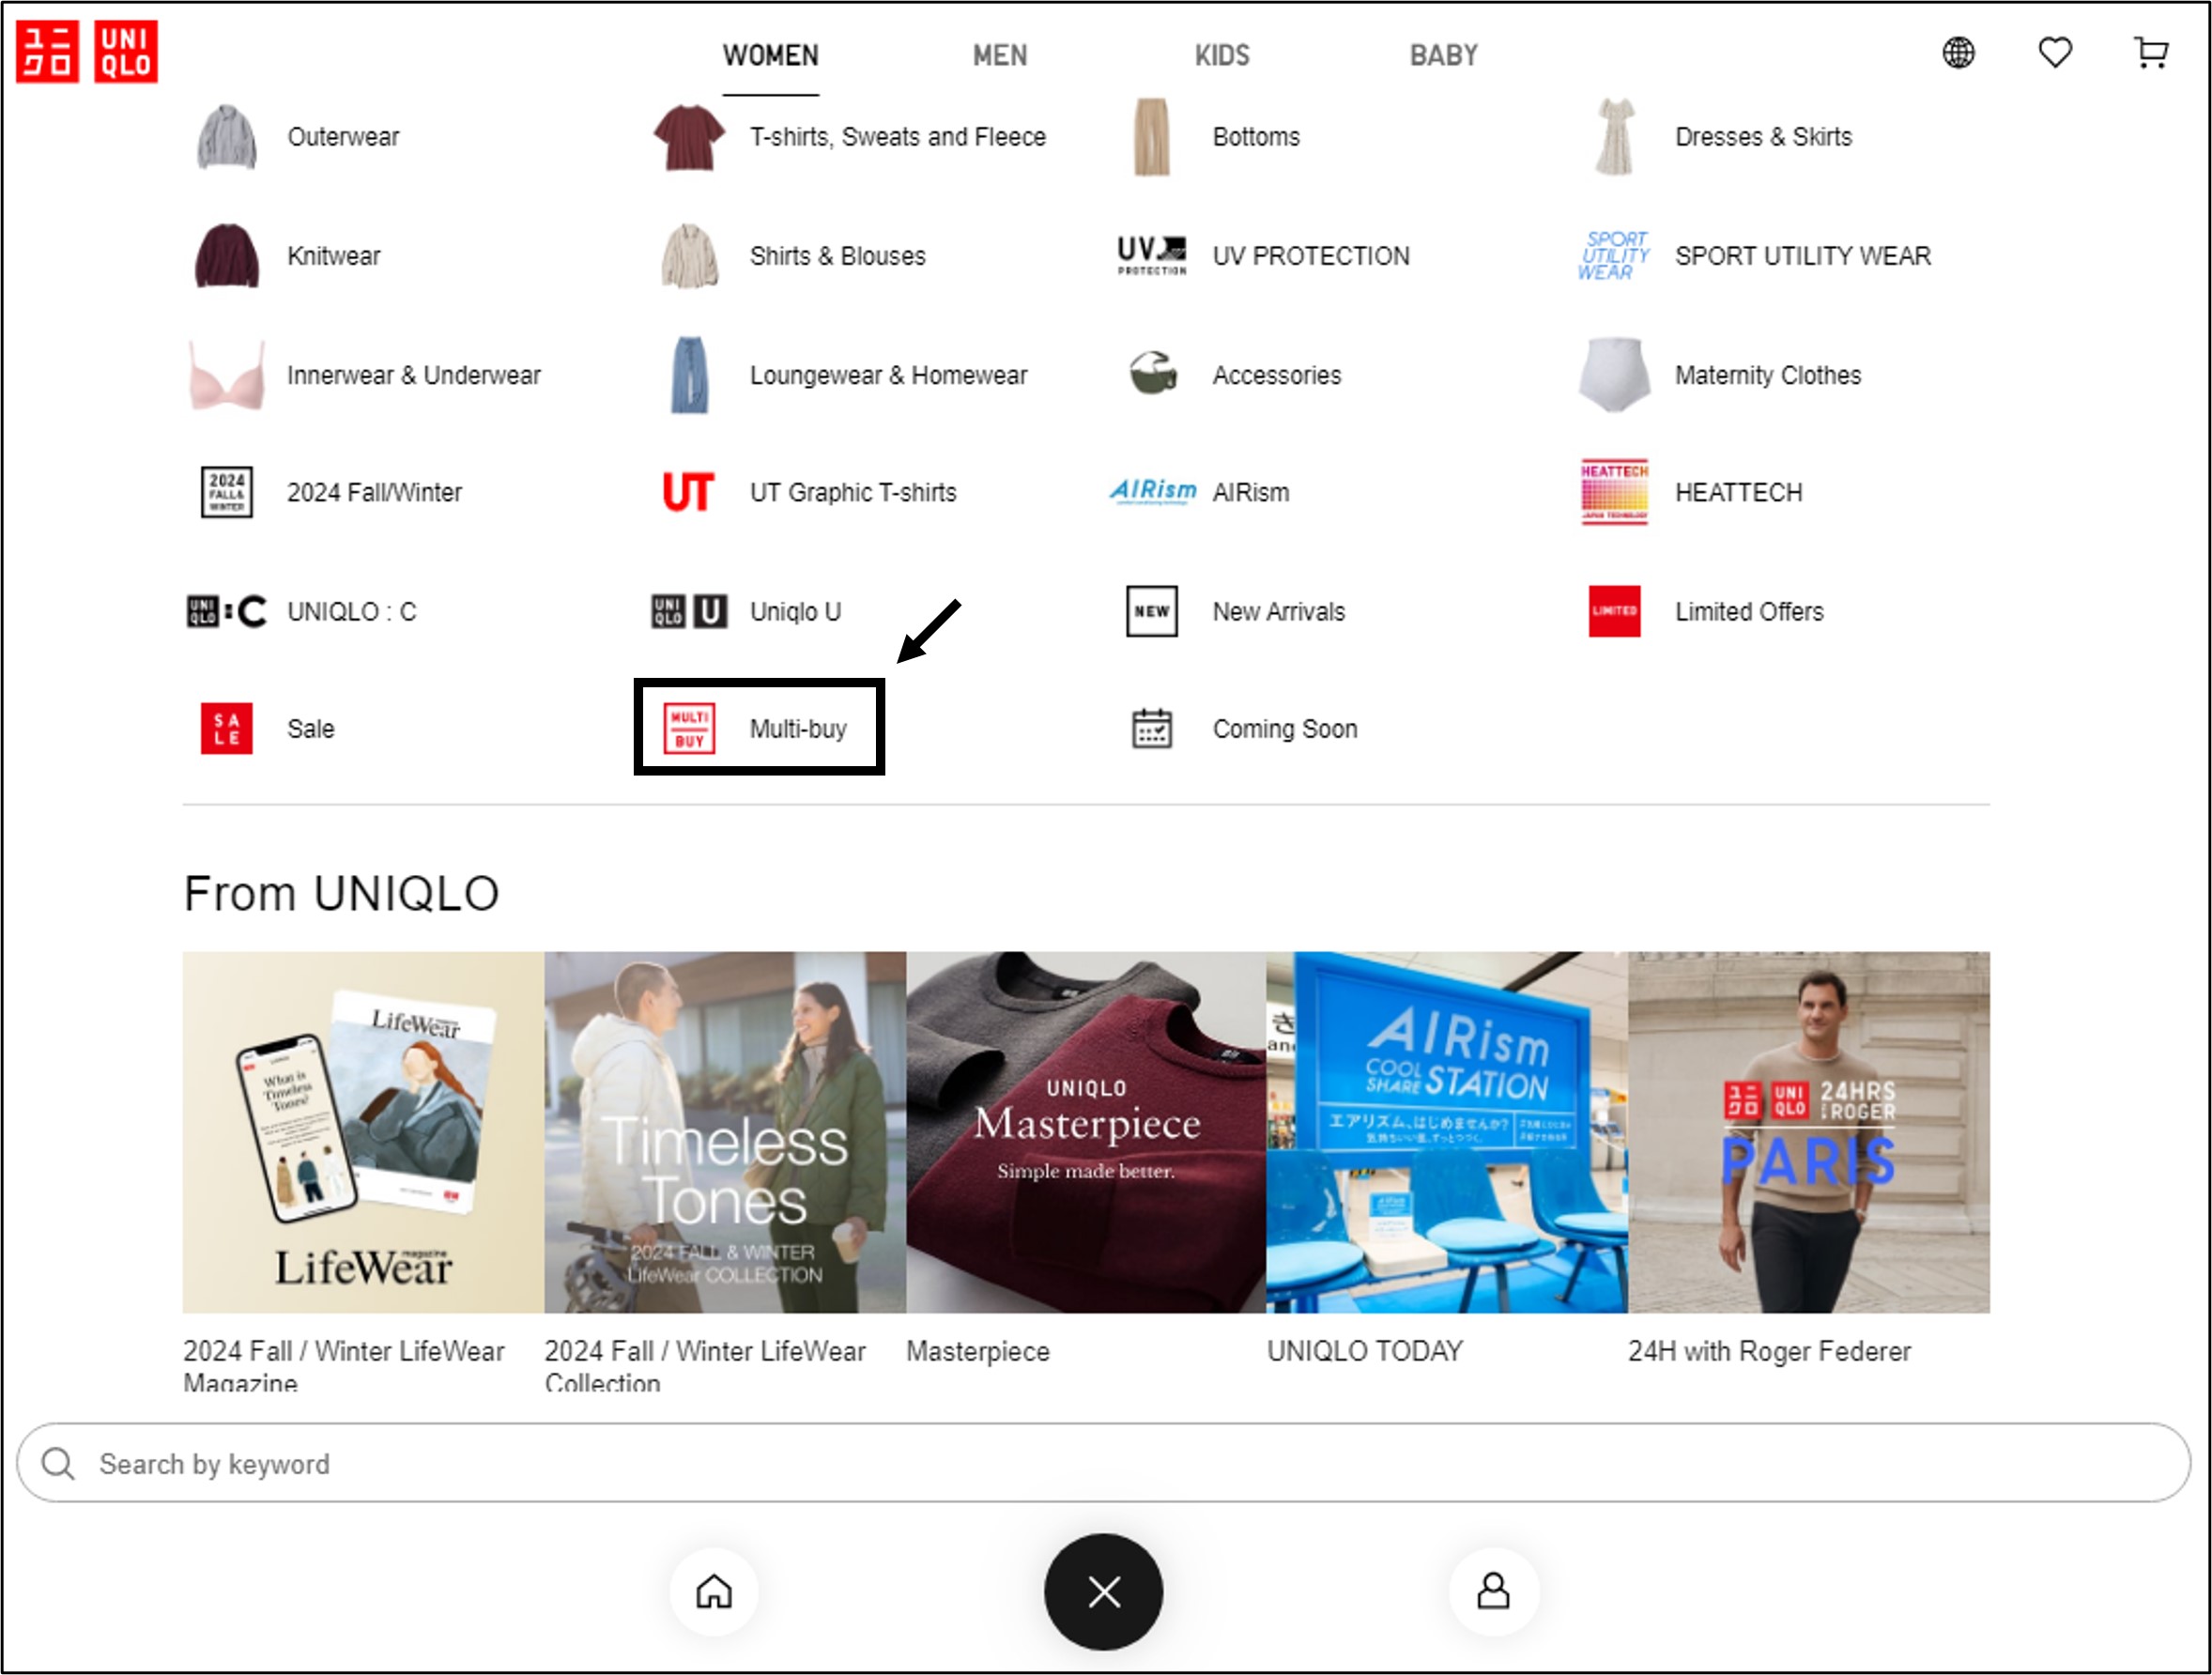Switch to the MEN tab
Image resolution: width=2212 pixels, height=1675 pixels.
click(x=999, y=55)
